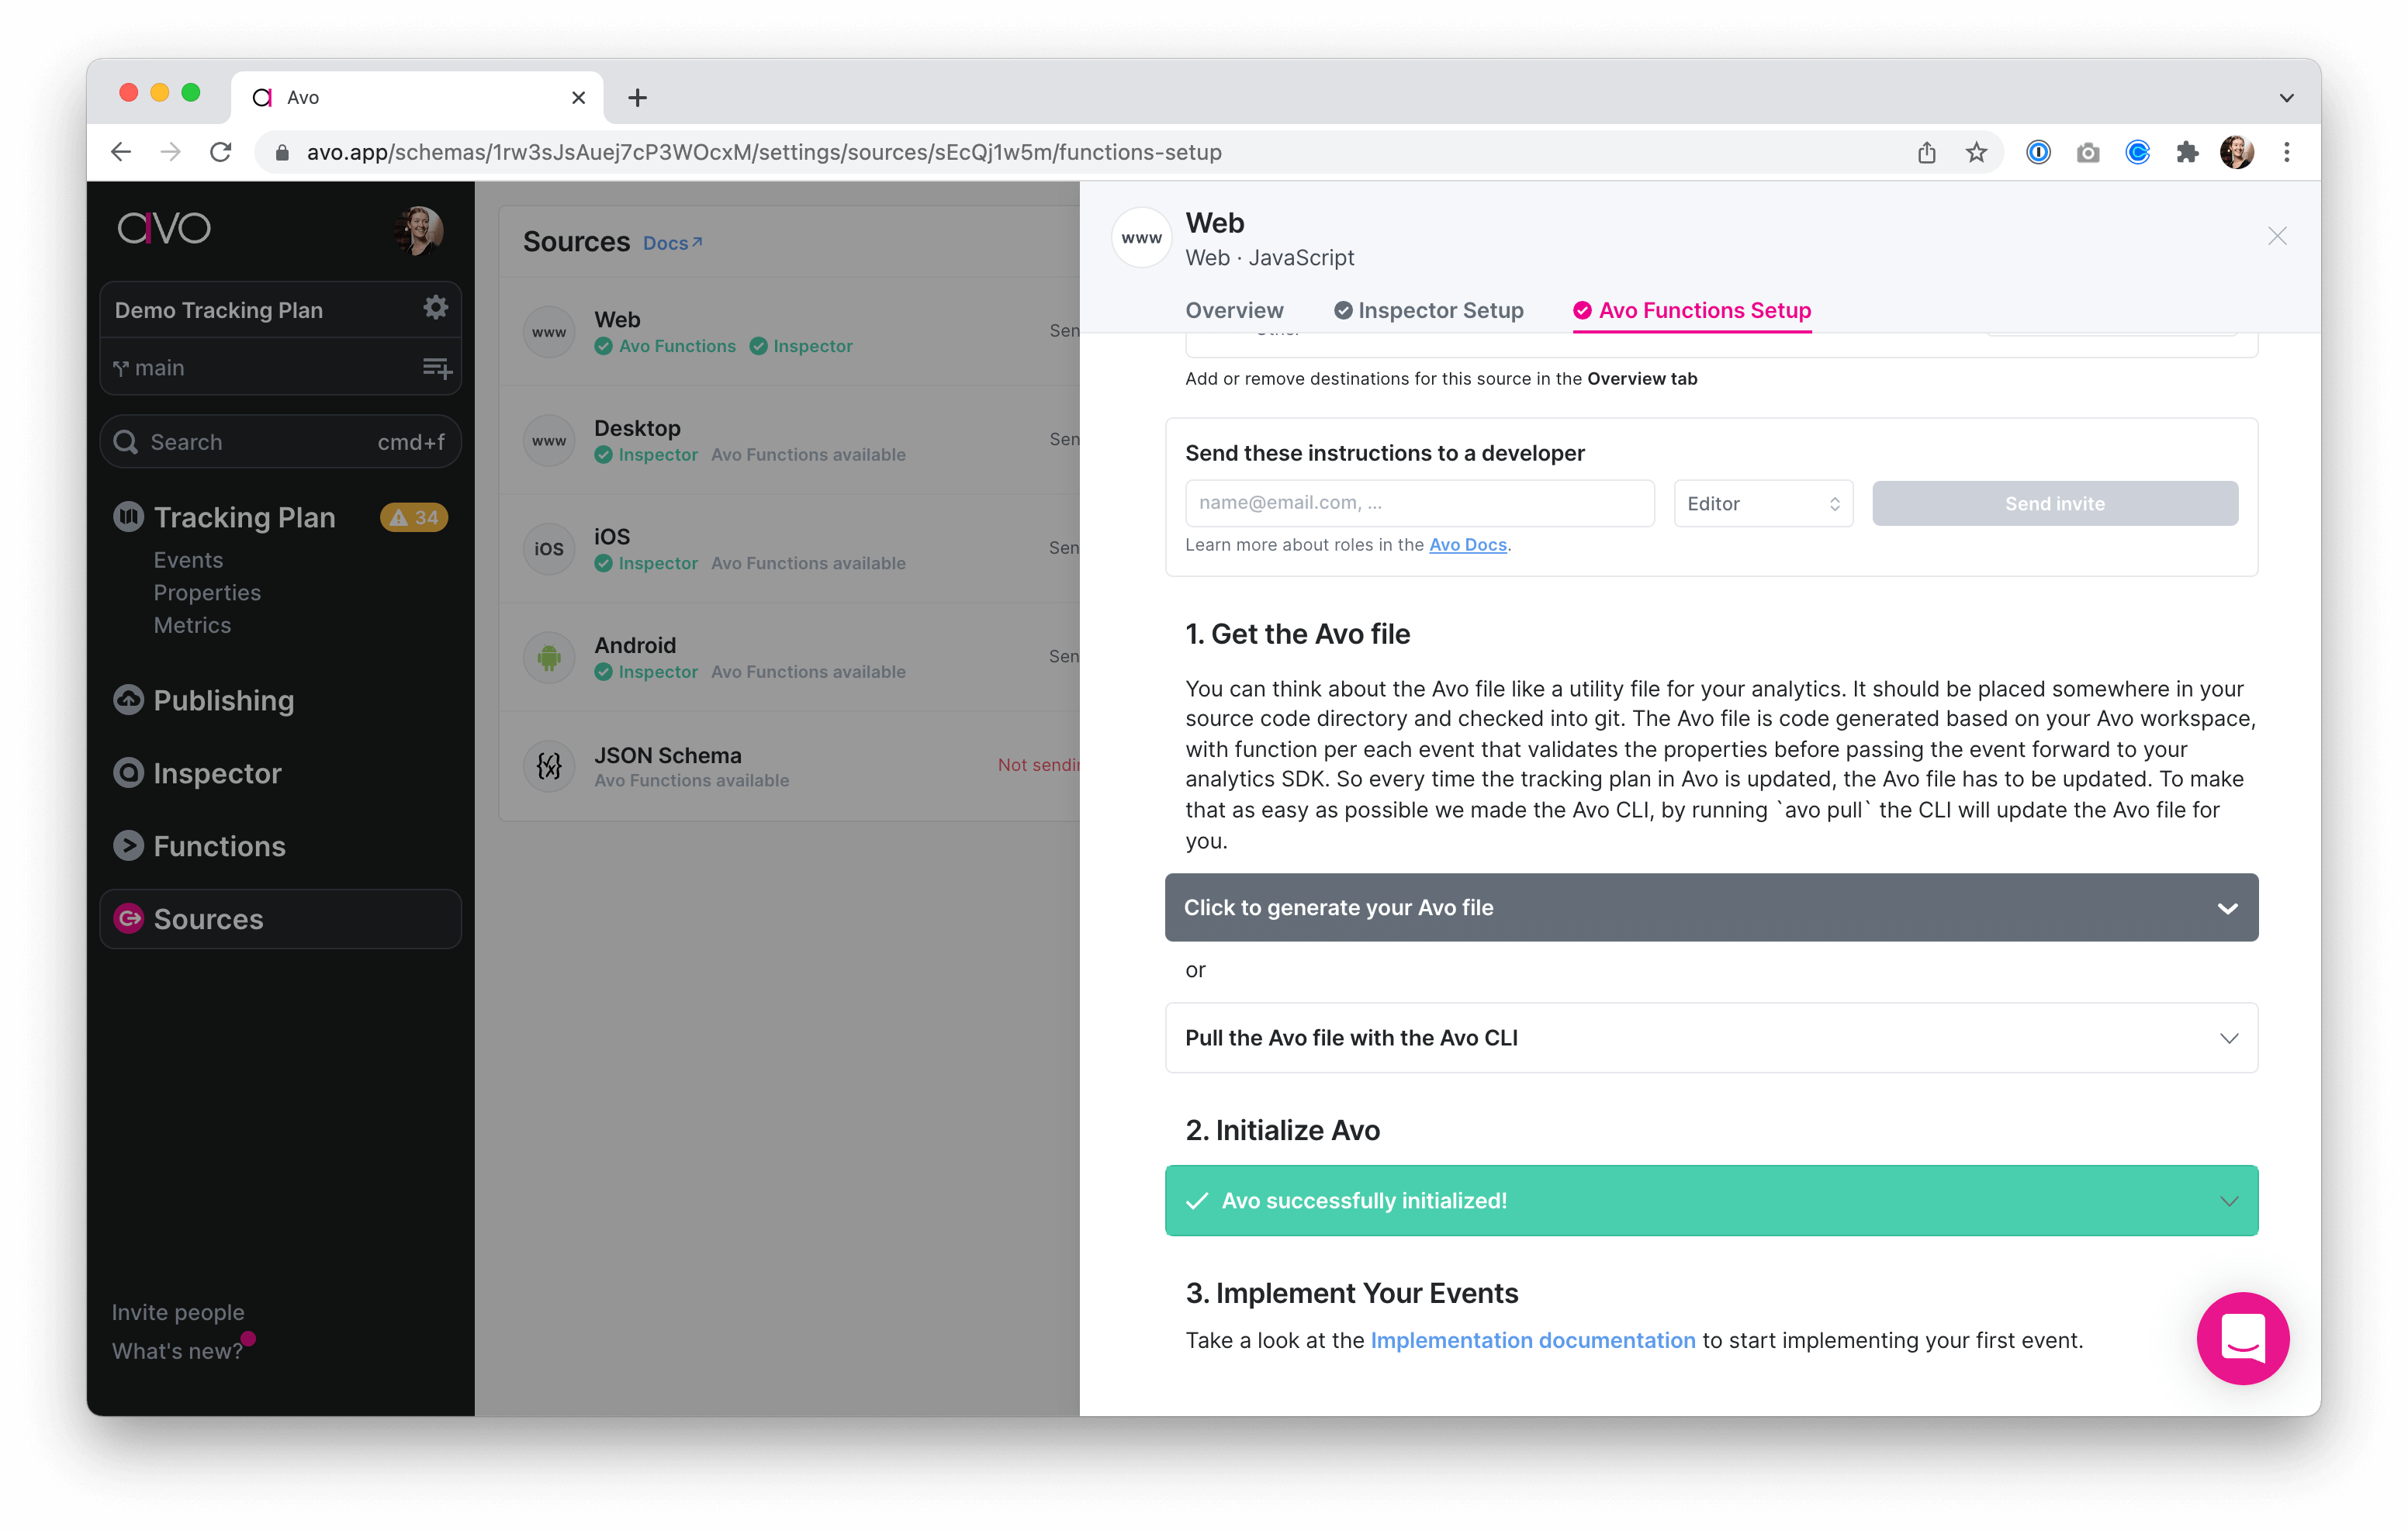Screen dimensions: 2408x1531
Task: Open the Editor role dropdown
Action: pos(1763,503)
